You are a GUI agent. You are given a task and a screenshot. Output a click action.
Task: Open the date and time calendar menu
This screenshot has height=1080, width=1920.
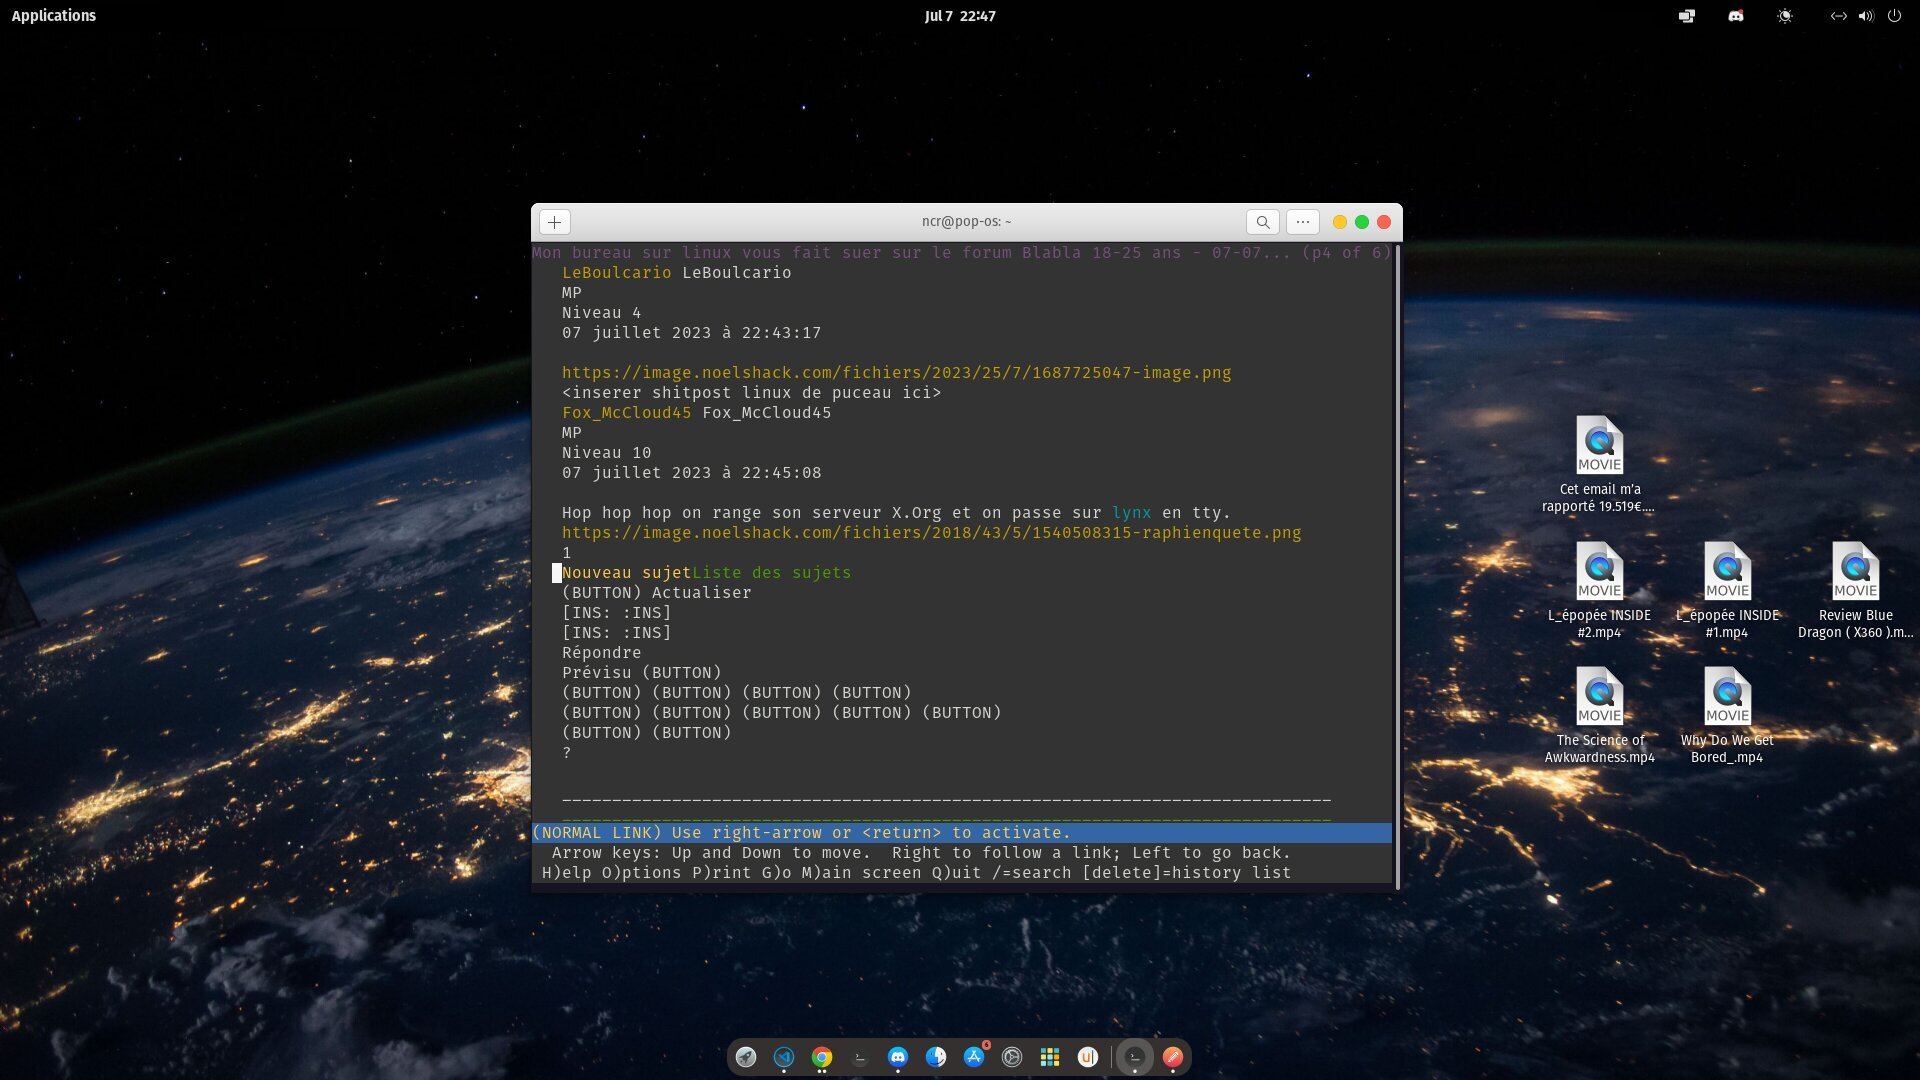coord(960,16)
